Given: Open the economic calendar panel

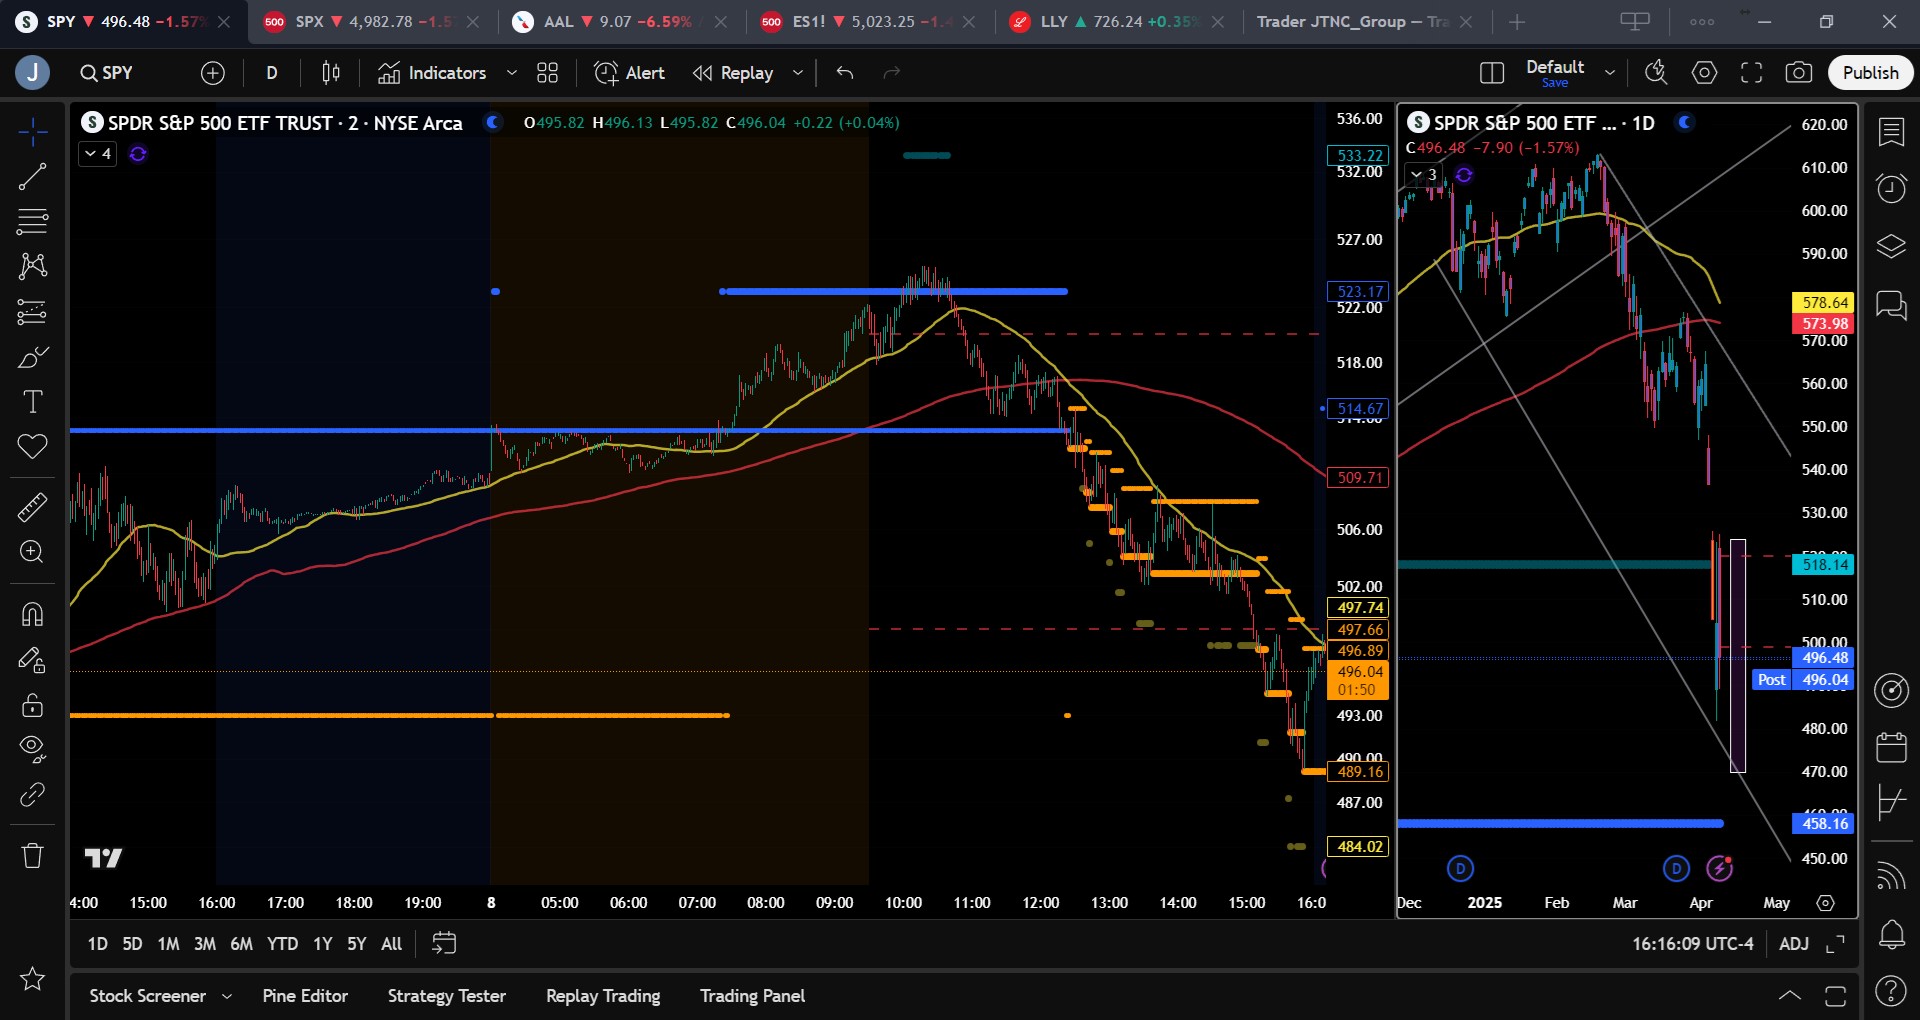Looking at the screenshot, I should [x=1891, y=746].
